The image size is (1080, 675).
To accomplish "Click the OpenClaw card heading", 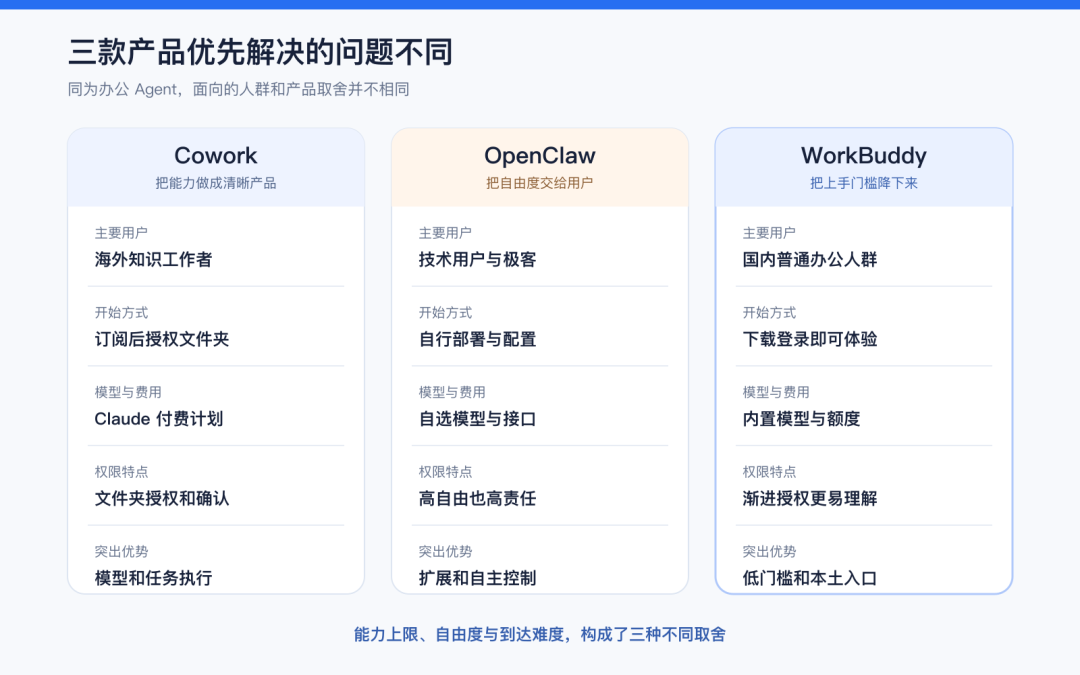I will 540,156.
